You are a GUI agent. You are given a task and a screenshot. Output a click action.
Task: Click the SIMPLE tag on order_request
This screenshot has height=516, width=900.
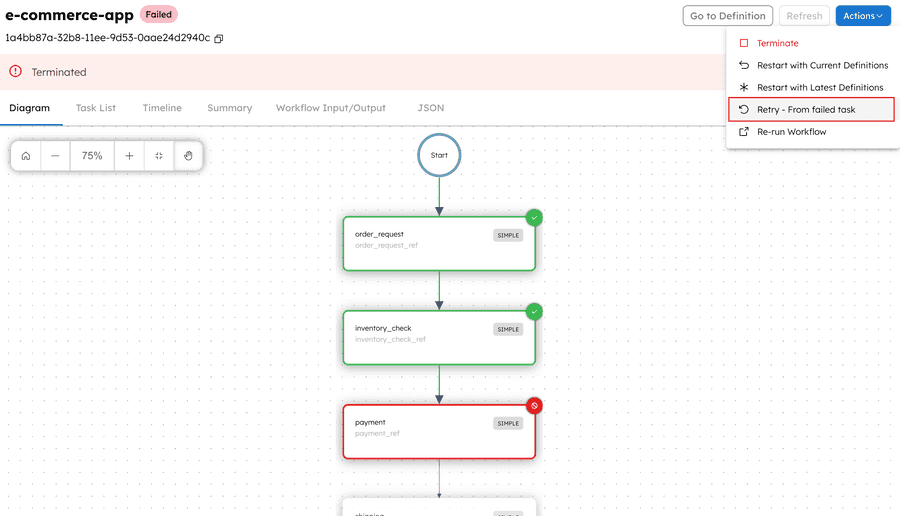[508, 235]
